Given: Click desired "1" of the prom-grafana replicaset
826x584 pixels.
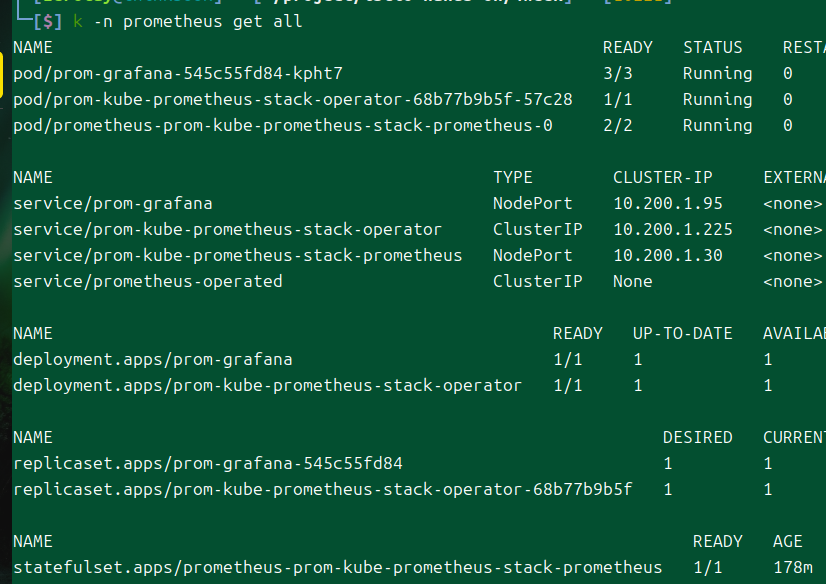Looking at the screenshot, I should tap(668, 463).
